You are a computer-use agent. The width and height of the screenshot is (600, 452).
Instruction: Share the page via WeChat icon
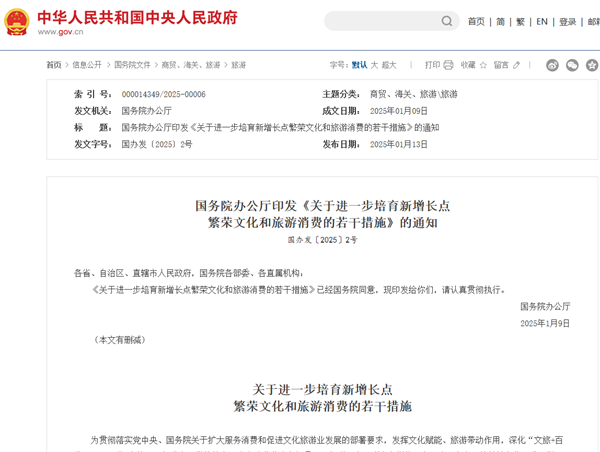572,65
